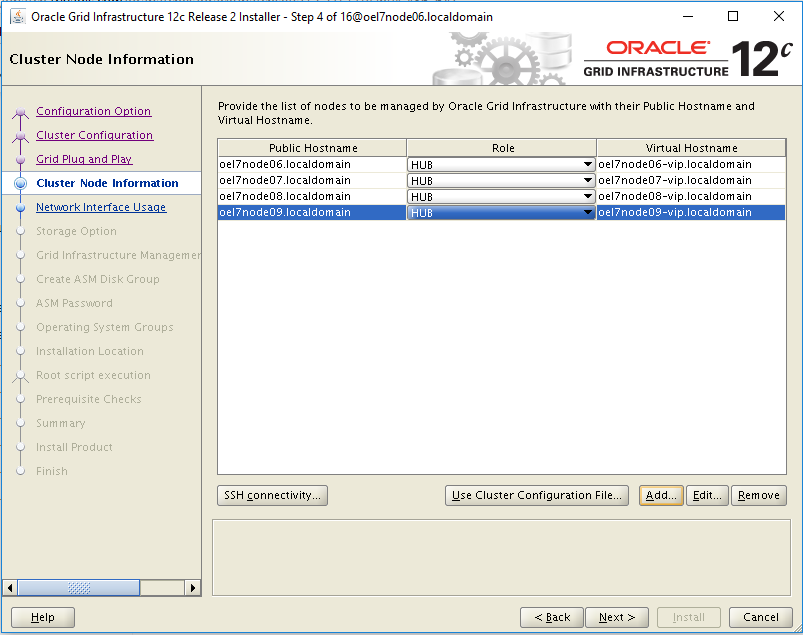Open Role dropdown for oel7node08
This screenshot has width=803, height=635.
(588, 197)
